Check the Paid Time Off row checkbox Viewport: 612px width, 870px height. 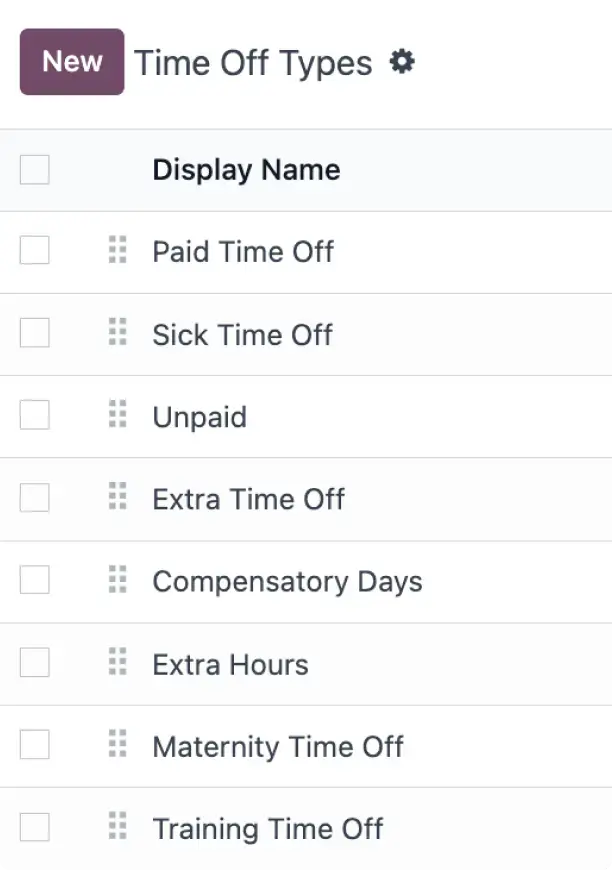[x=34, y=251]
